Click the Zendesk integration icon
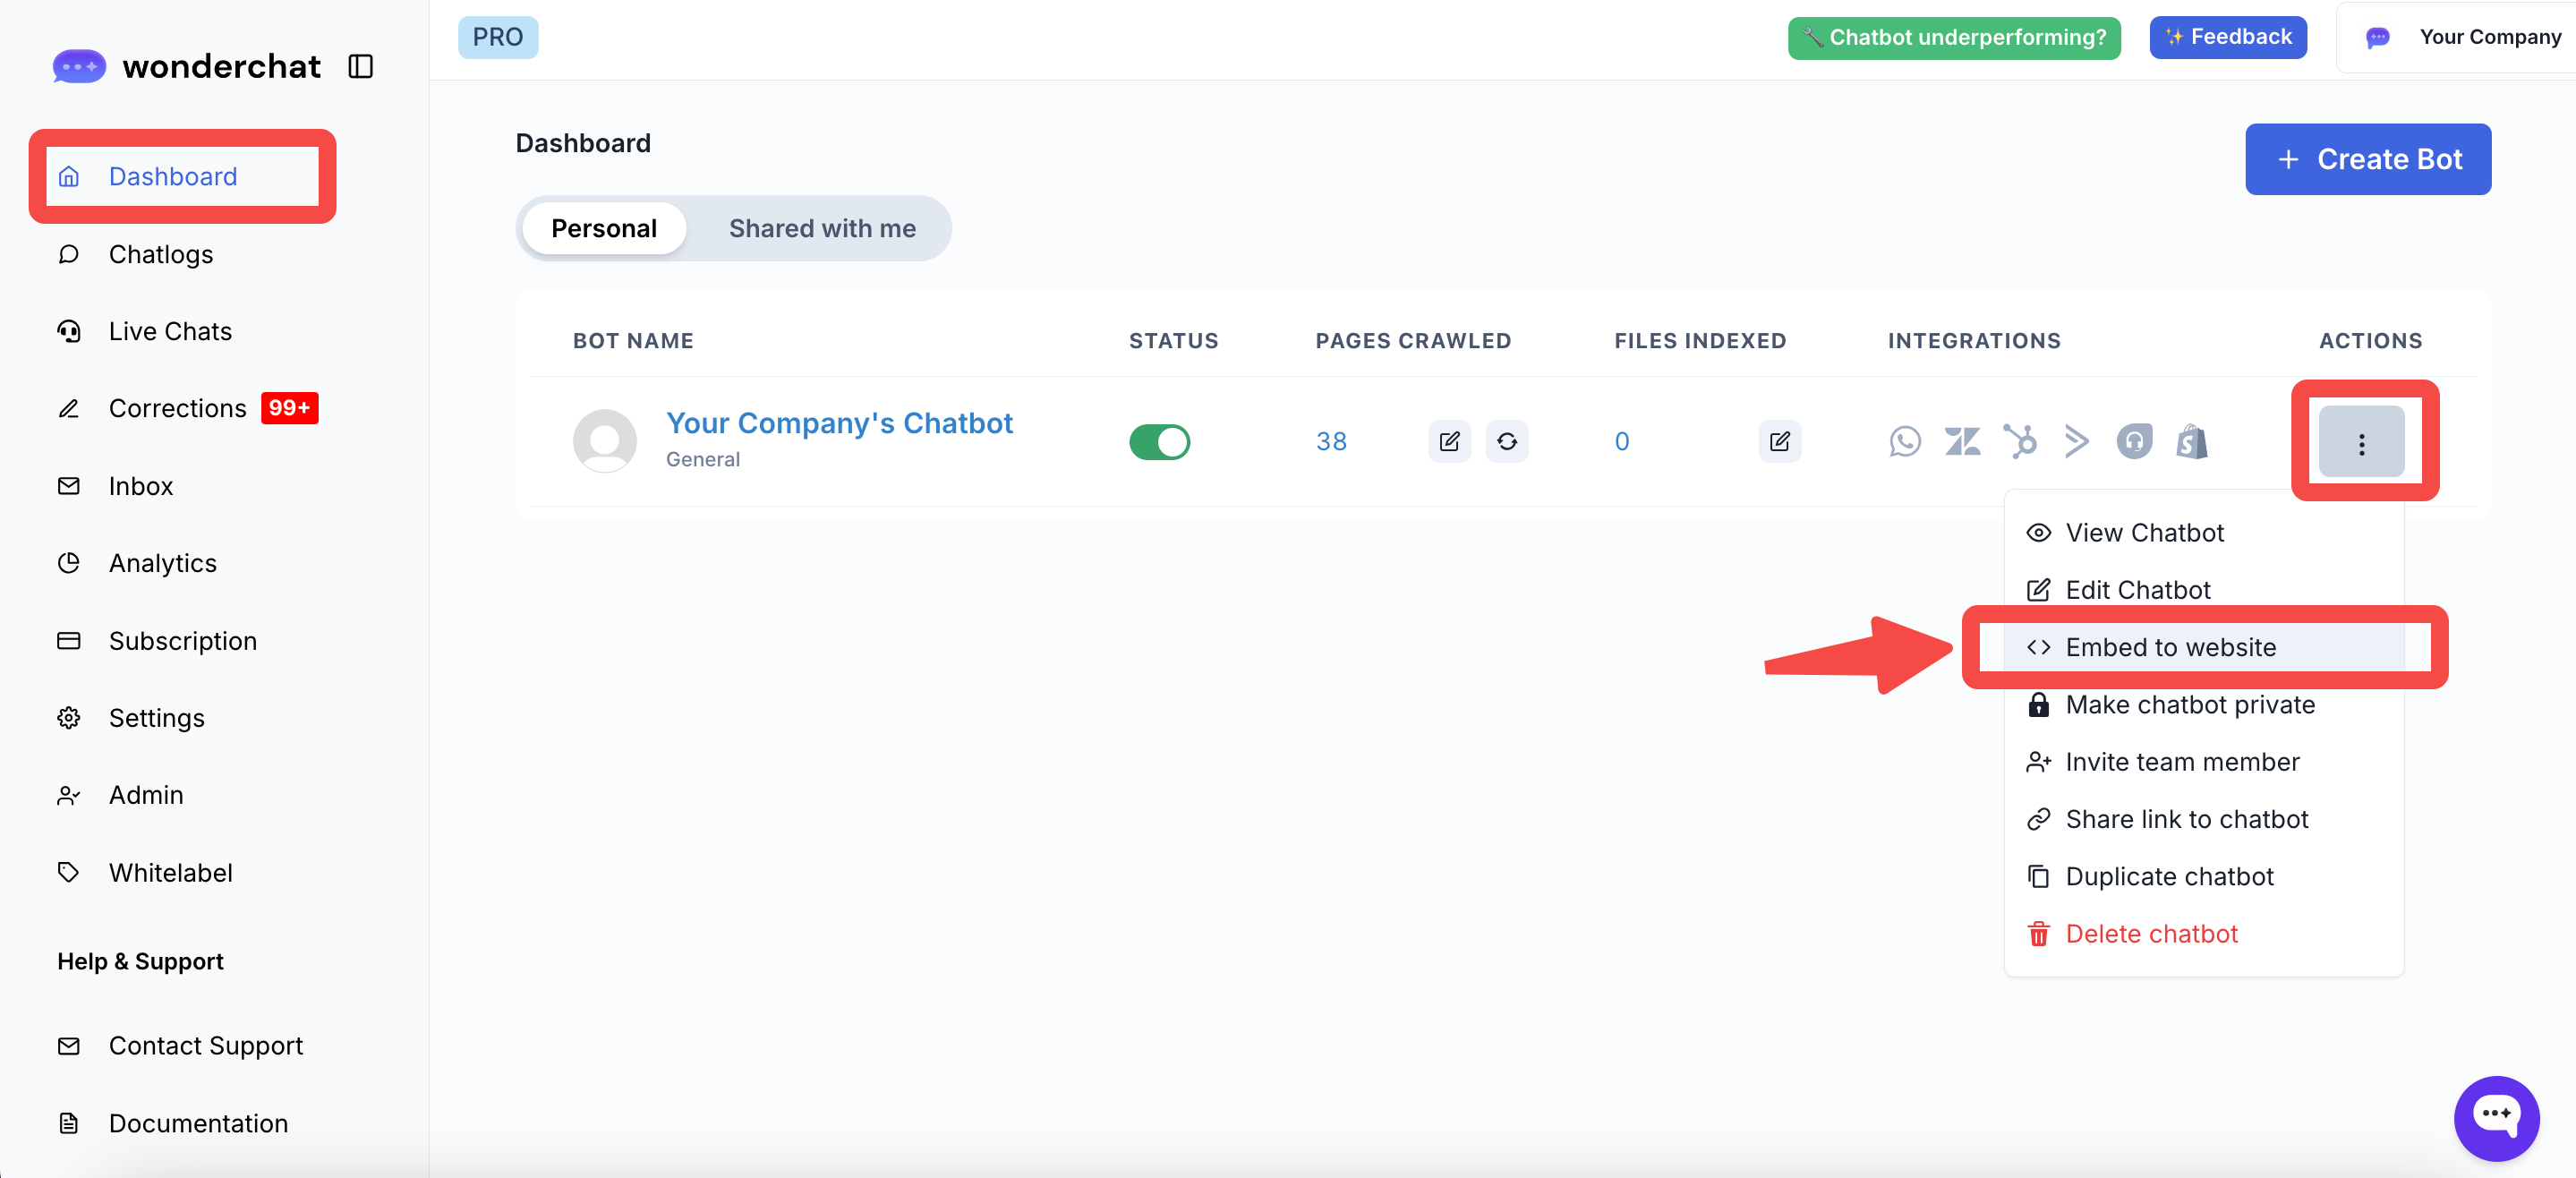 [1962, 441]
